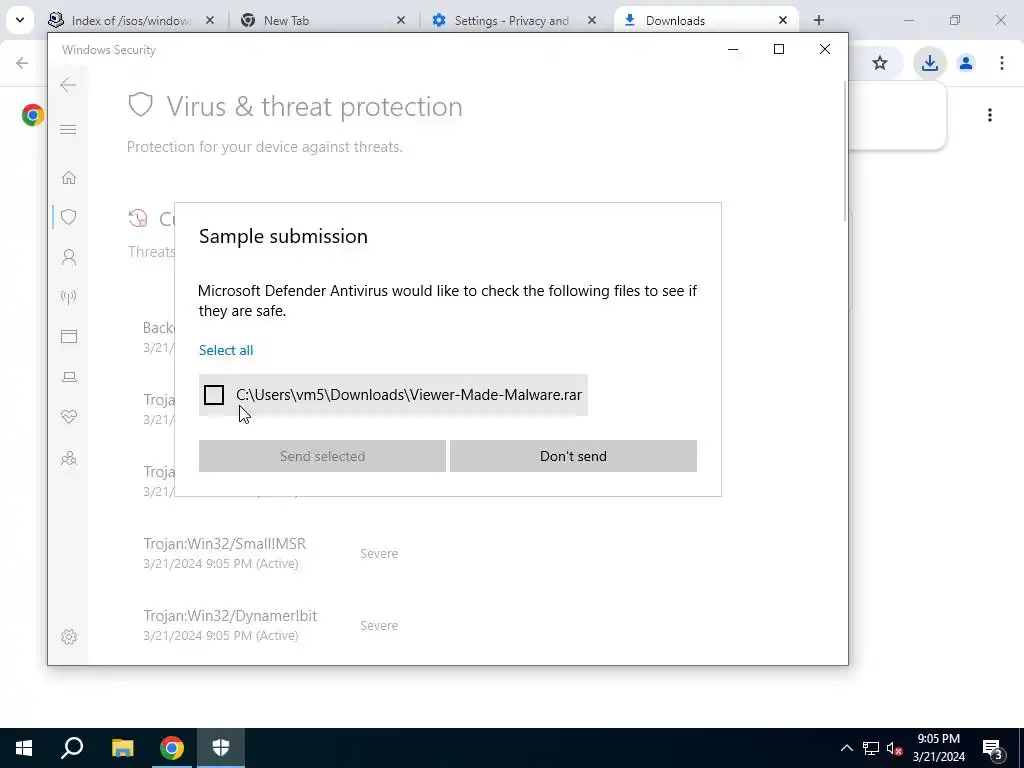Click the muted volume icon in tray
Screen dimensions: 1024x768
pyautogui.click(x=894, y=748)
